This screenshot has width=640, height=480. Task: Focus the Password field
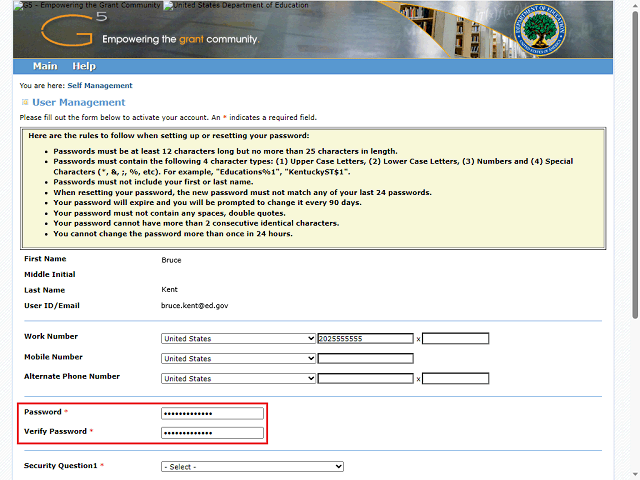point(212,413)
